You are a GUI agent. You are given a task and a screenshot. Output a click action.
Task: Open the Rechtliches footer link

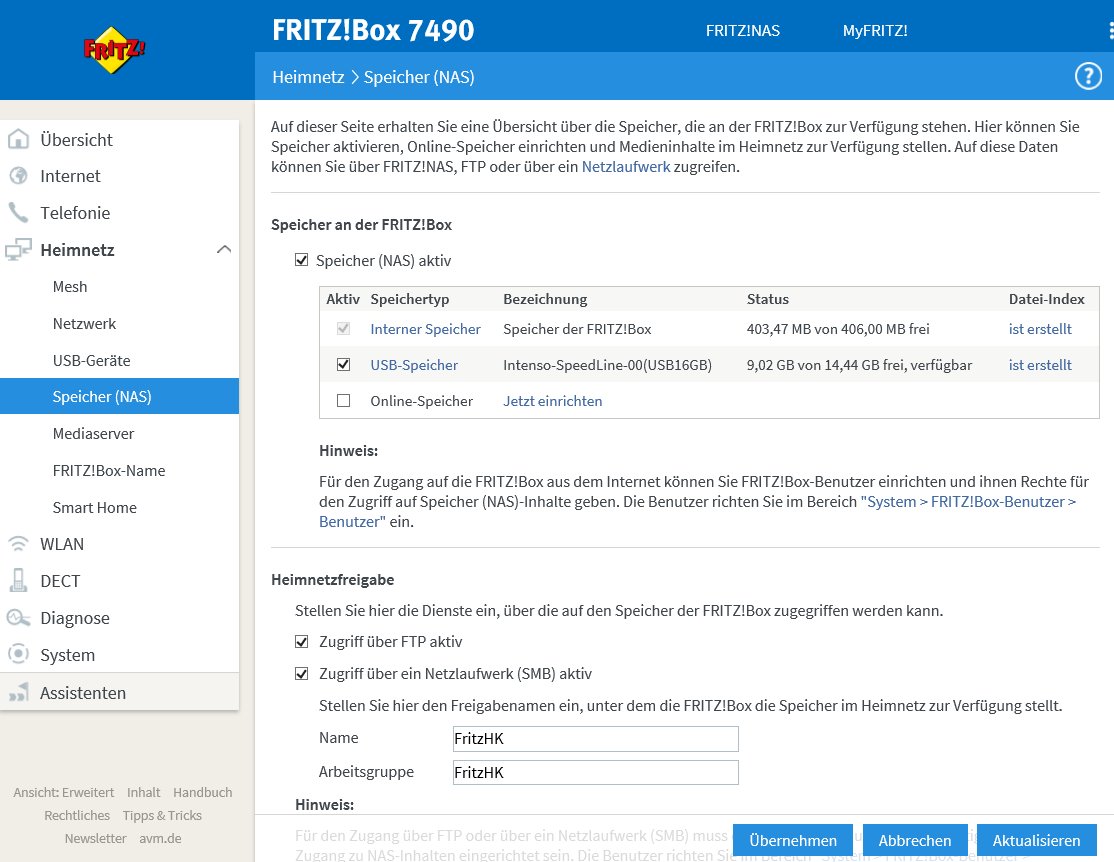[x=77, y=815]
